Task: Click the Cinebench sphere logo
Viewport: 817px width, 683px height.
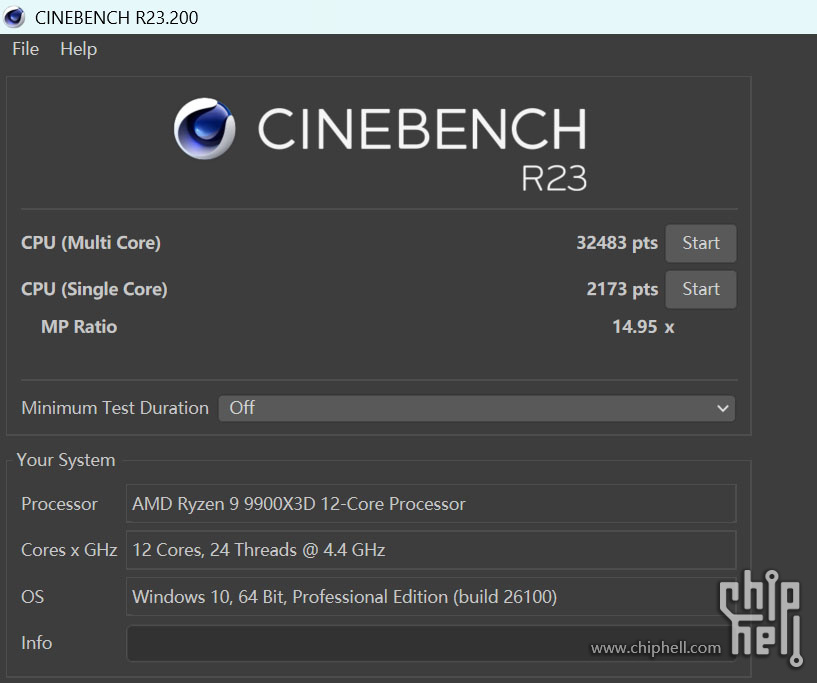Action: (204, 128)
